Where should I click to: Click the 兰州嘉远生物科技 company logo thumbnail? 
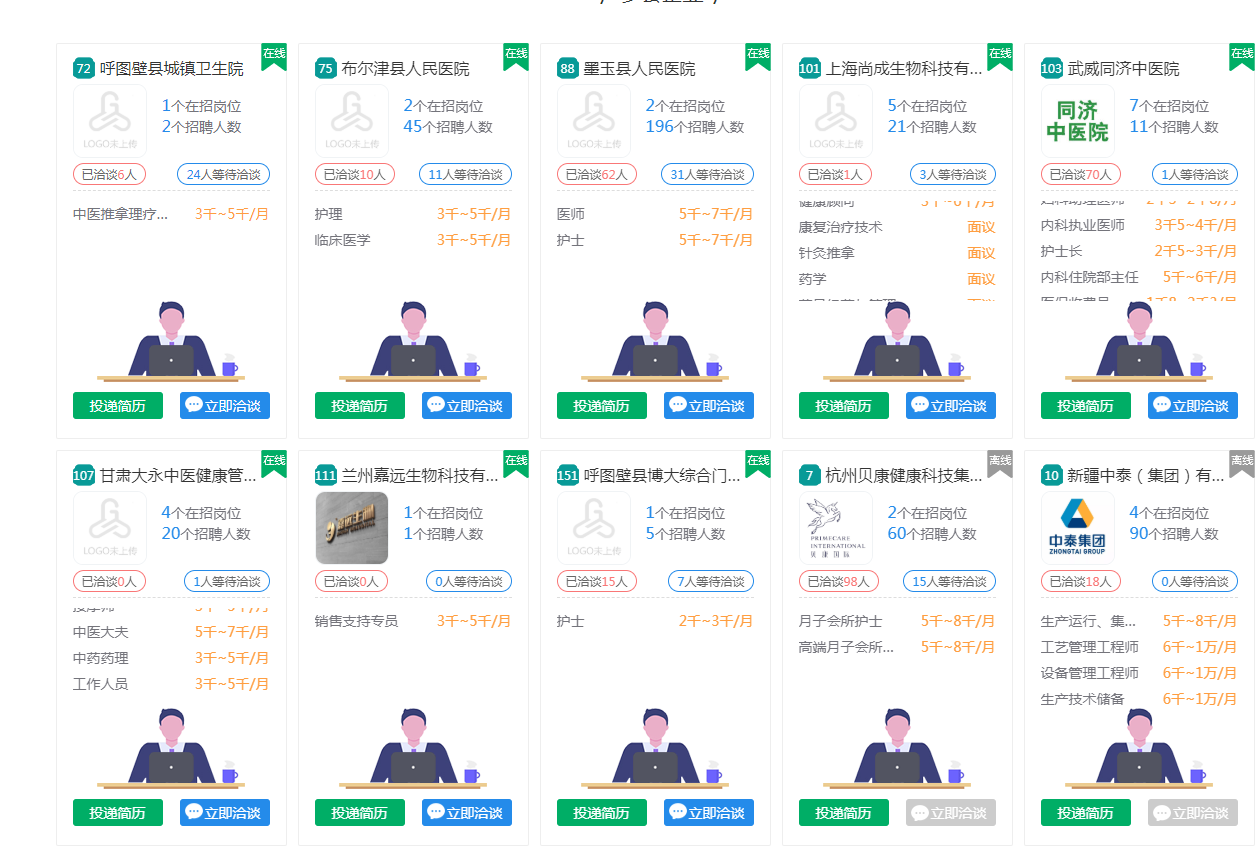(x=352, y=527)
